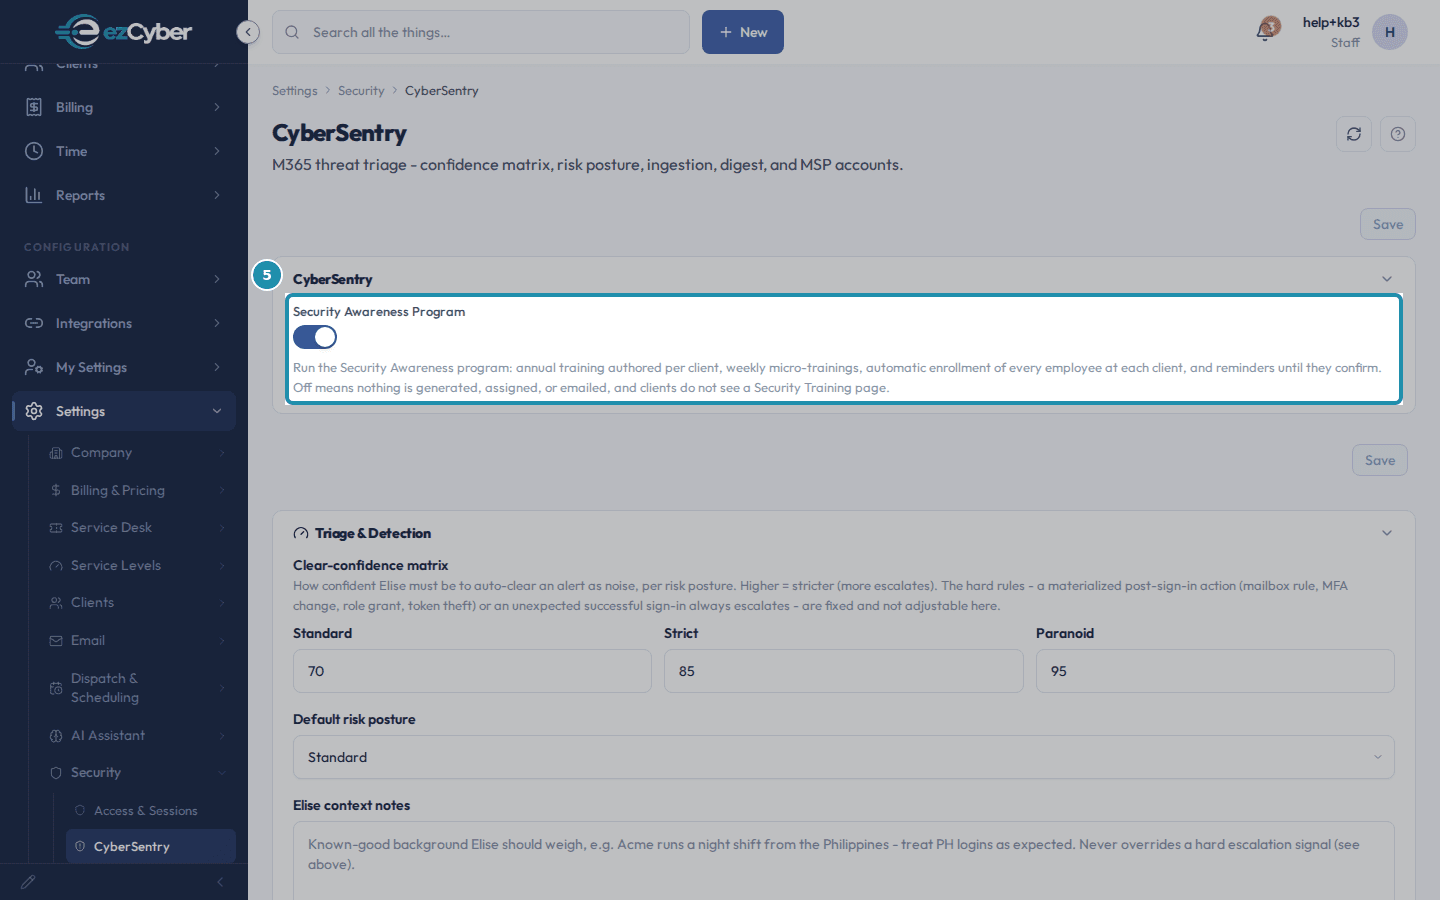Edit the Paranoid confidence value field

coord(1215,671)
